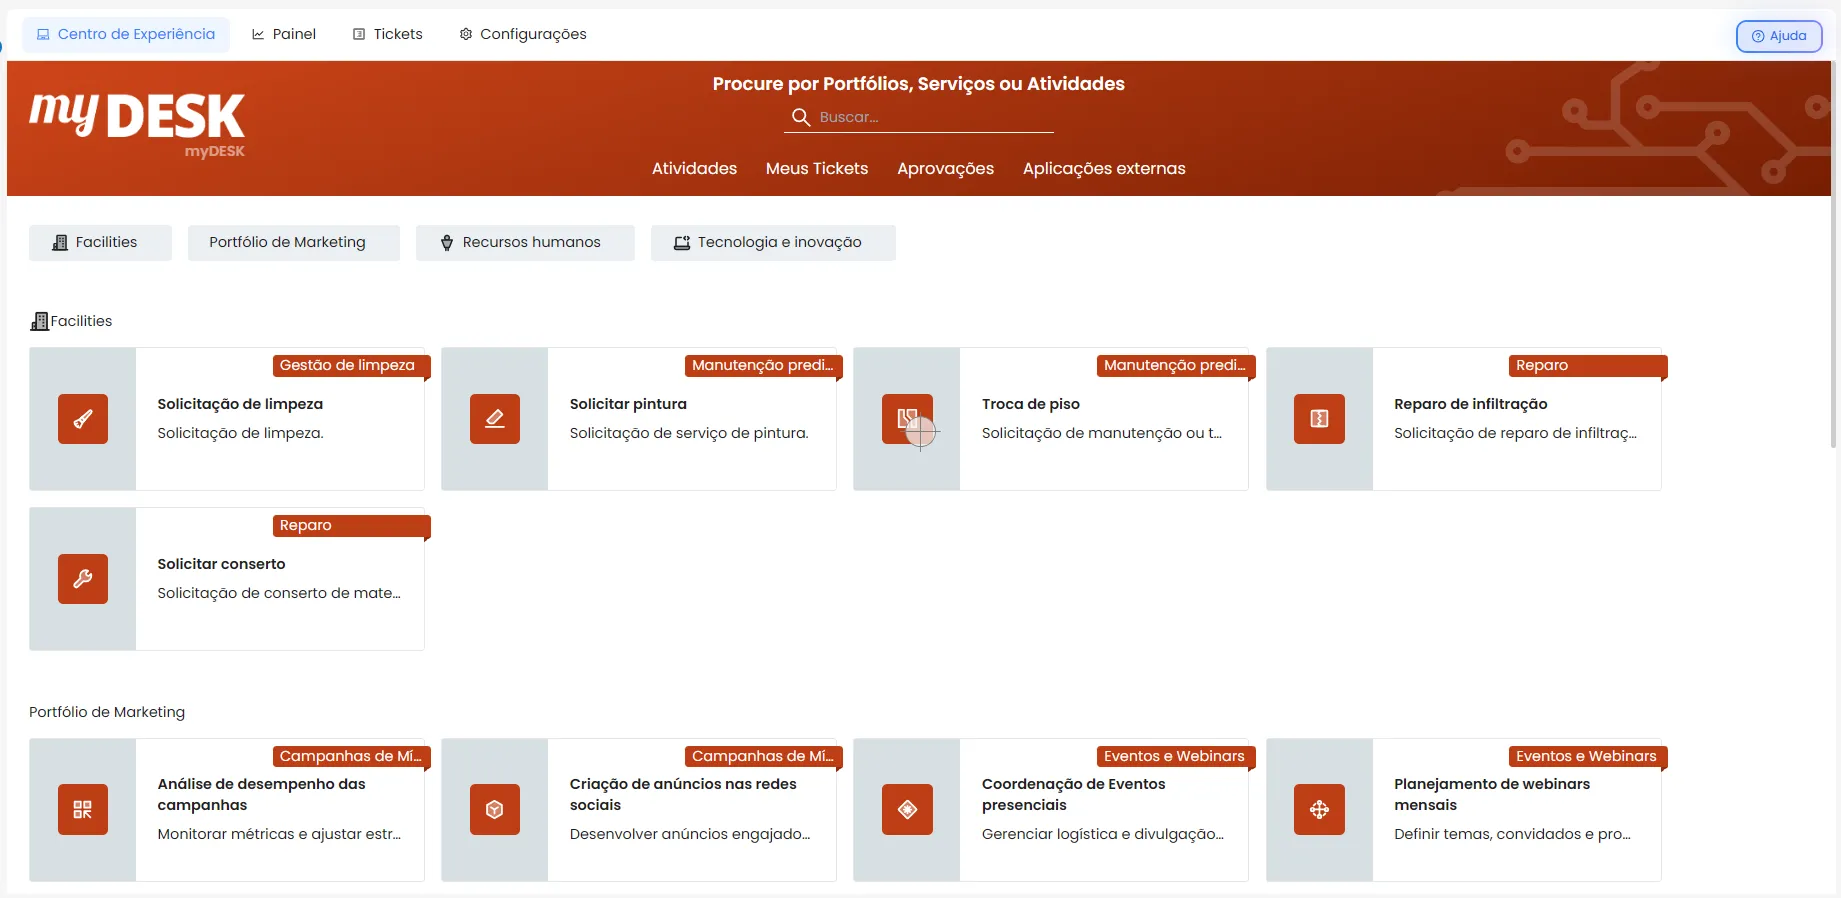Viewport: 1841px width, 898px height.
Task: Open Coordenação de Eventos presenciais title
Action: [1074, 795]
